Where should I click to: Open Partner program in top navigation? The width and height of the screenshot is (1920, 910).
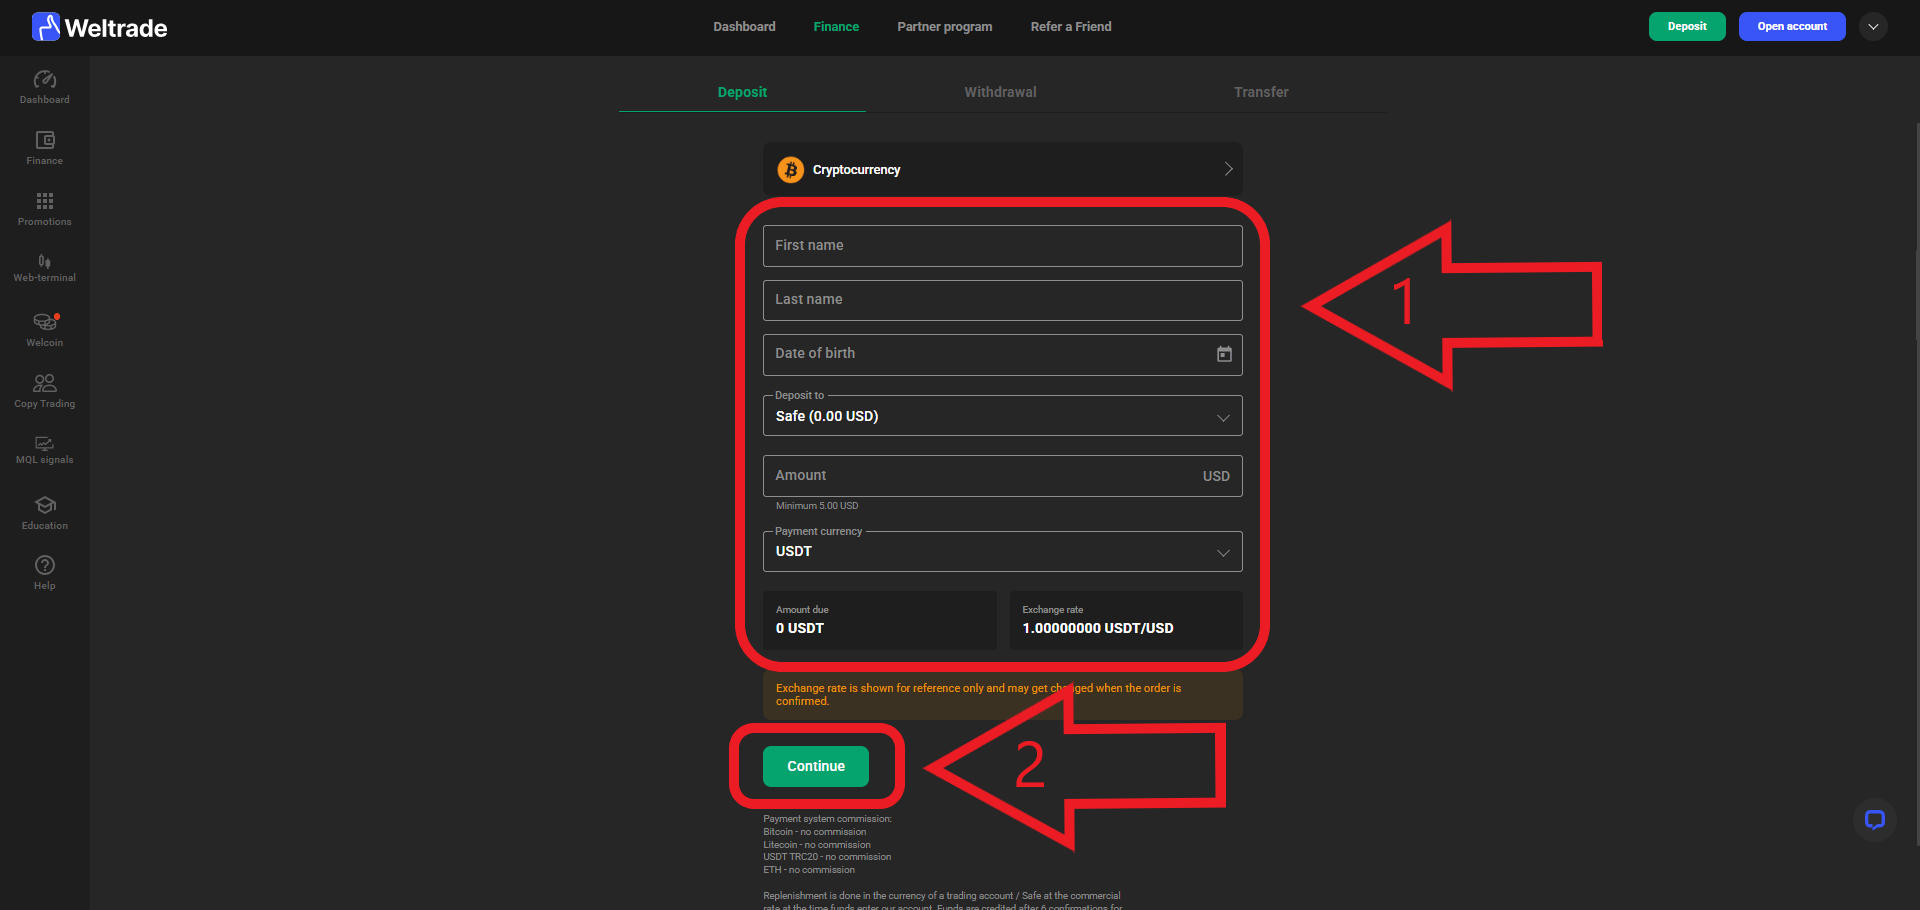coord(945,27)
